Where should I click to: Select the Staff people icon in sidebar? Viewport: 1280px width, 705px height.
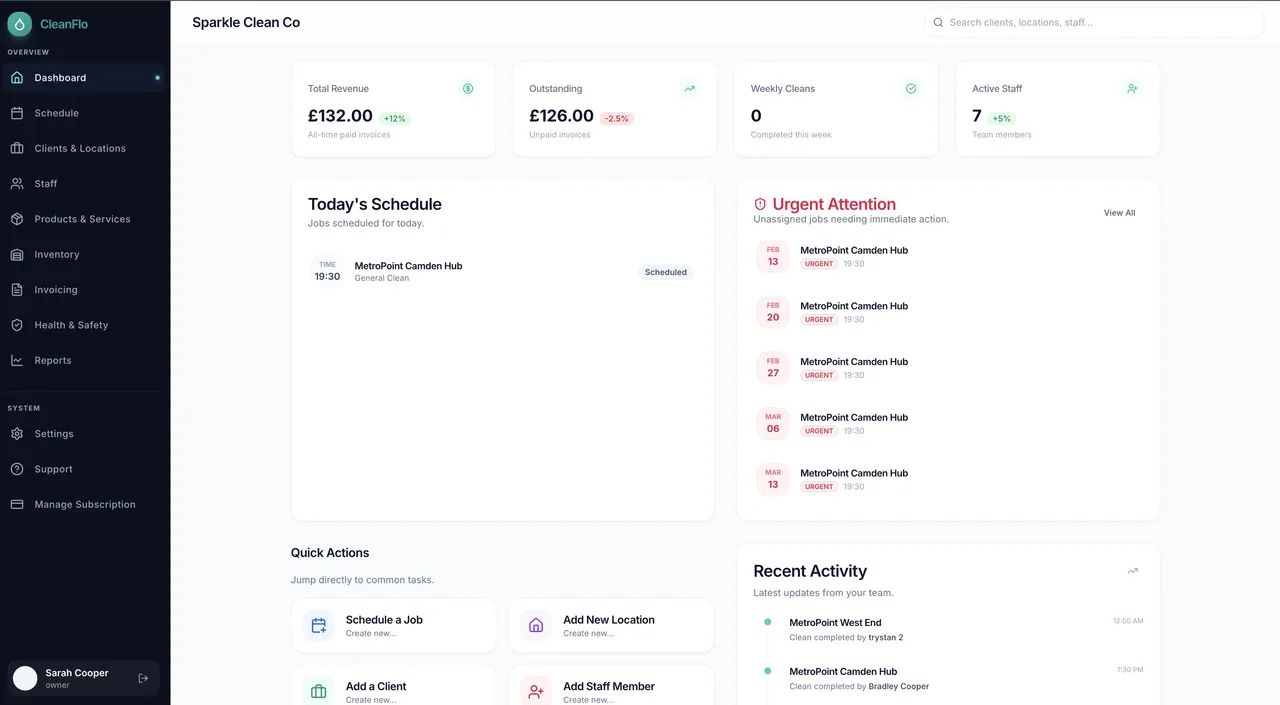(18, 183)
